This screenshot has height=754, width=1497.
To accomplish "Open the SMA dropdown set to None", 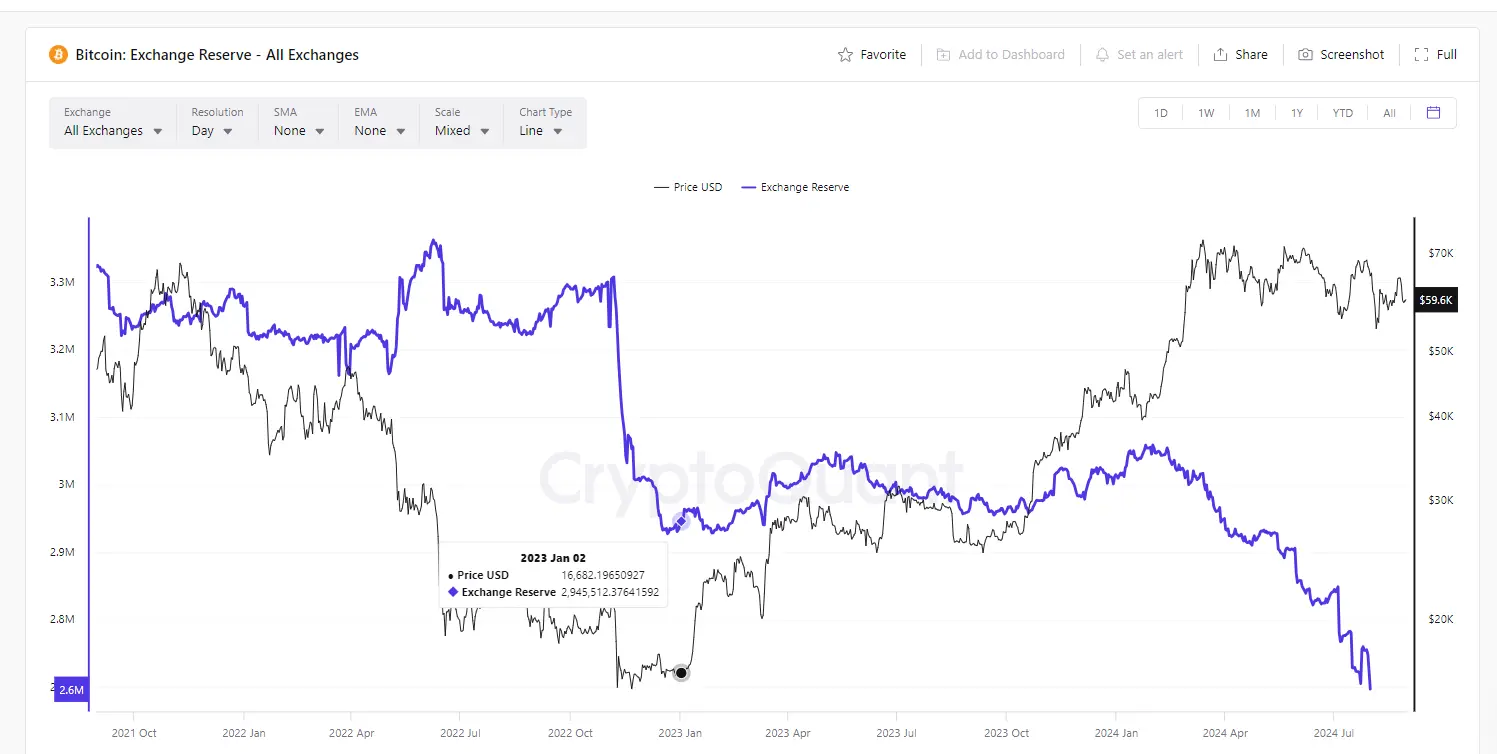I will coord(296,130).
